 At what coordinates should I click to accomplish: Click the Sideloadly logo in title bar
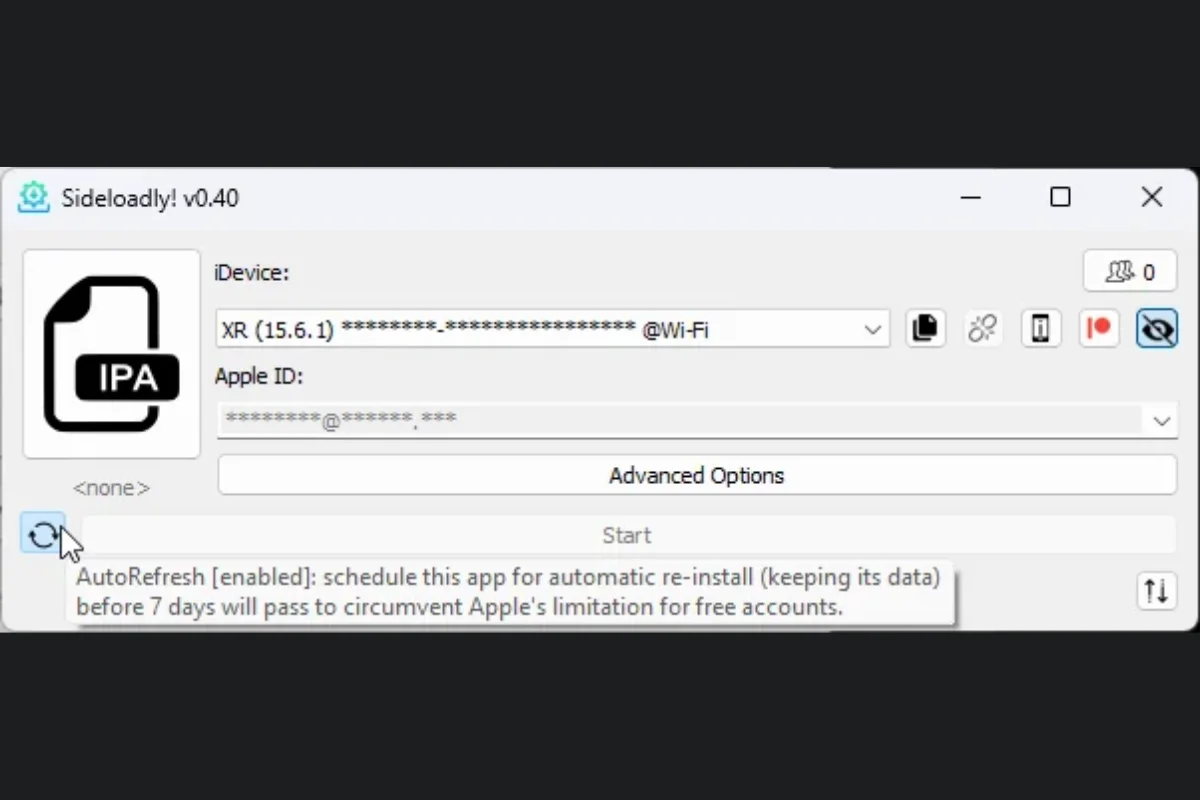coord(34,197)
